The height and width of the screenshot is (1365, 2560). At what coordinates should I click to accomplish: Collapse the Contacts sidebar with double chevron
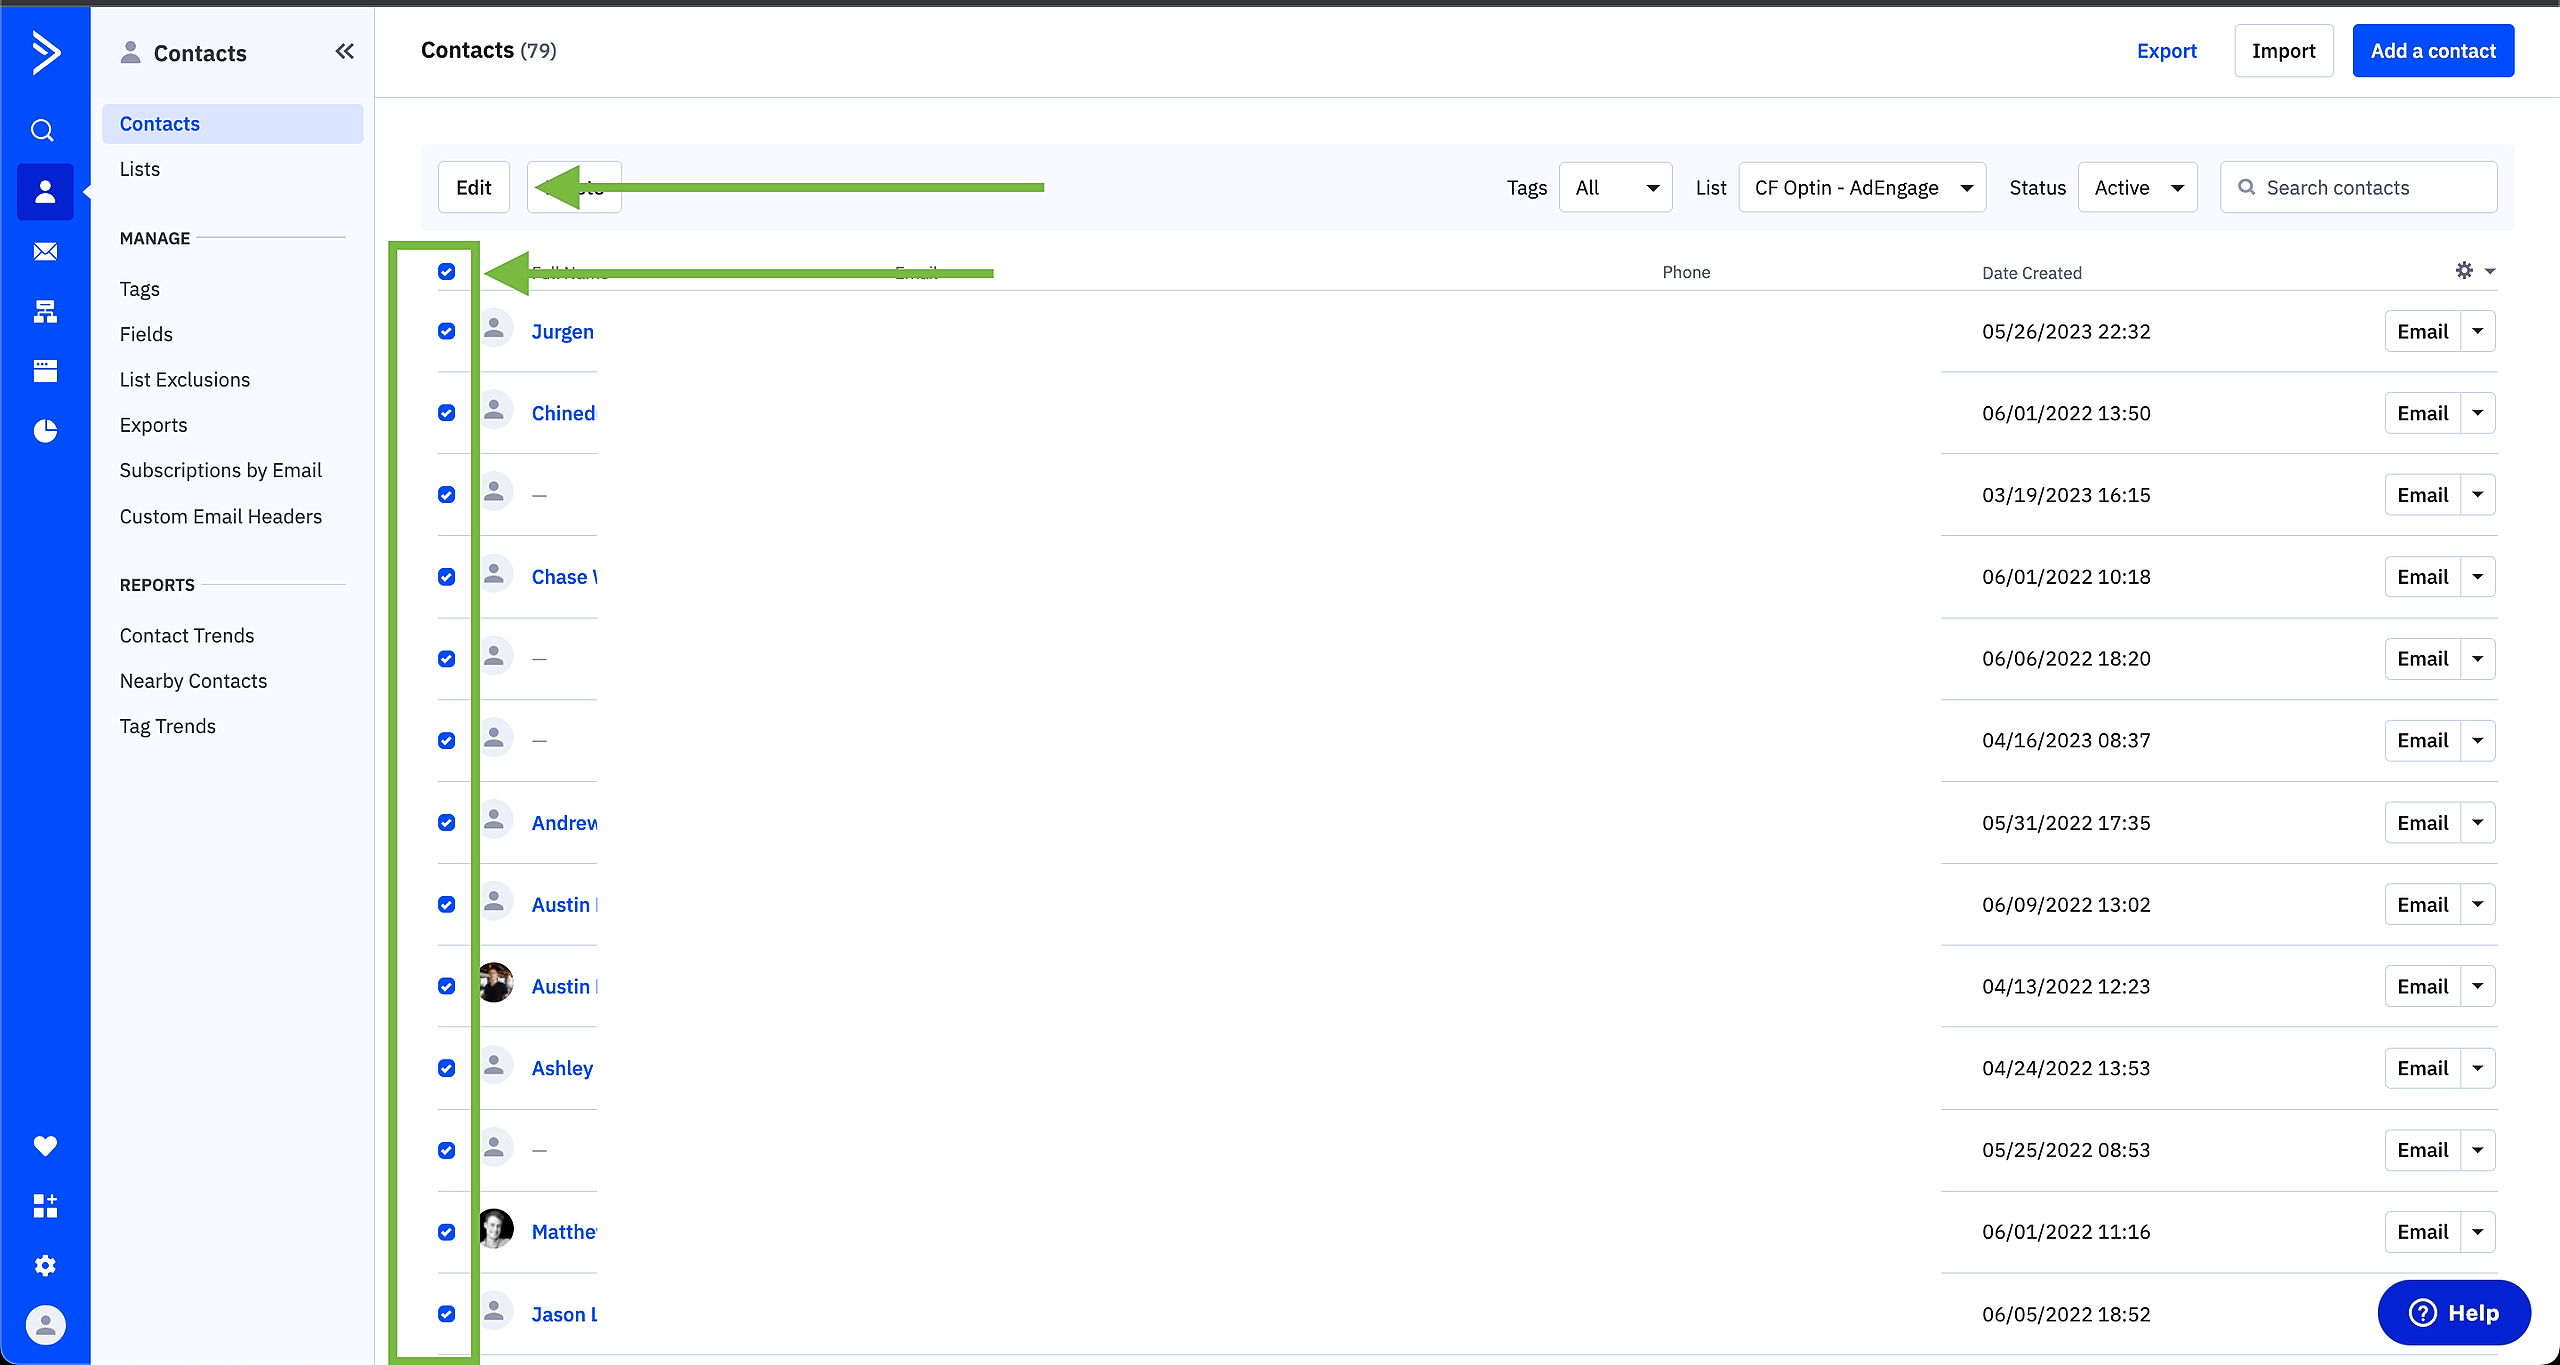click(x=344, y=52)
